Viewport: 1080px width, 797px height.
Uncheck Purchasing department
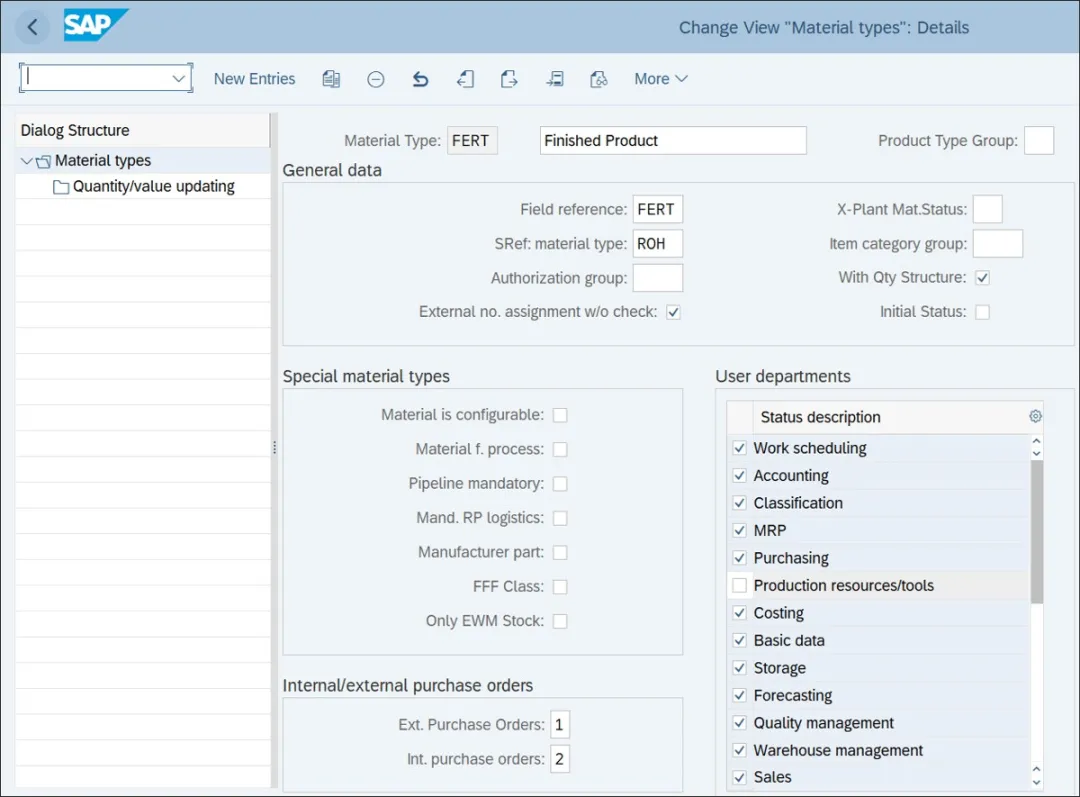(739, 558)
